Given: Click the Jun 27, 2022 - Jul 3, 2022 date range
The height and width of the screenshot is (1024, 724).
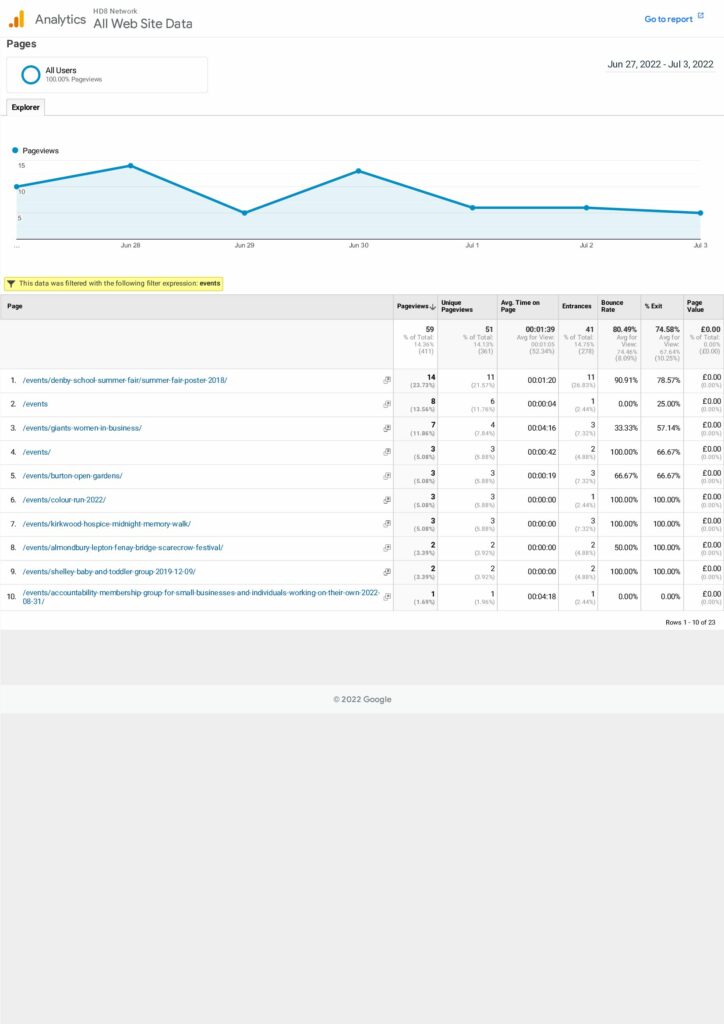Looking at the screenshot, I should 660,64.
